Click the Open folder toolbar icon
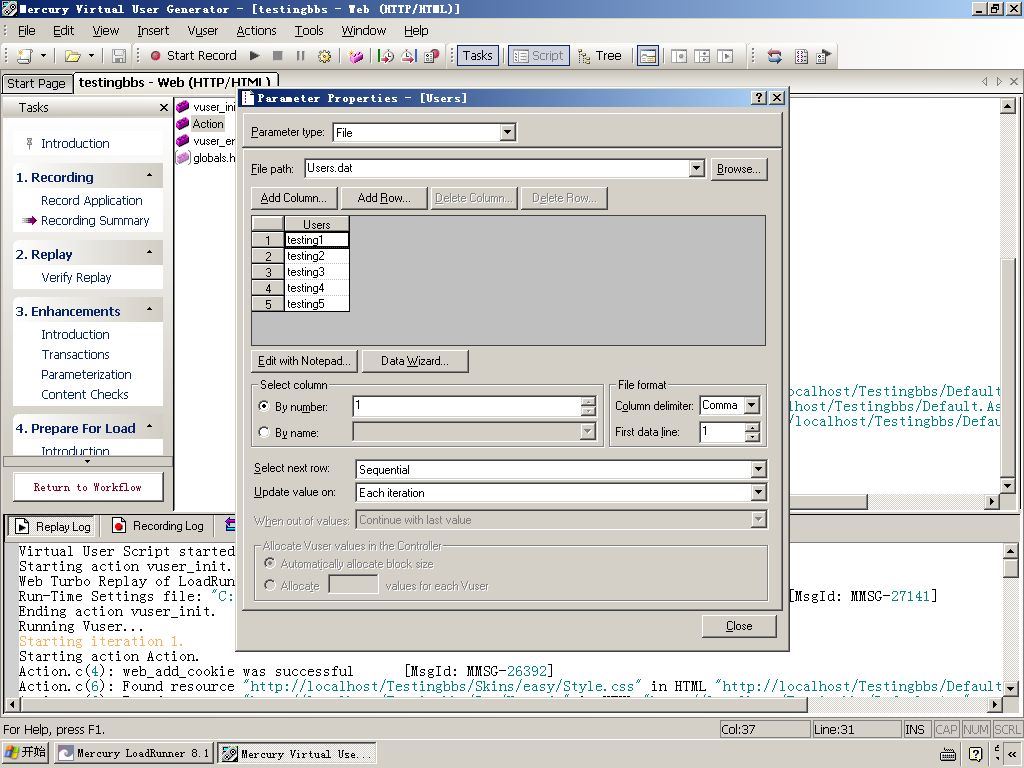Screen dimensions: 1024x768 [x=72, y=56]
